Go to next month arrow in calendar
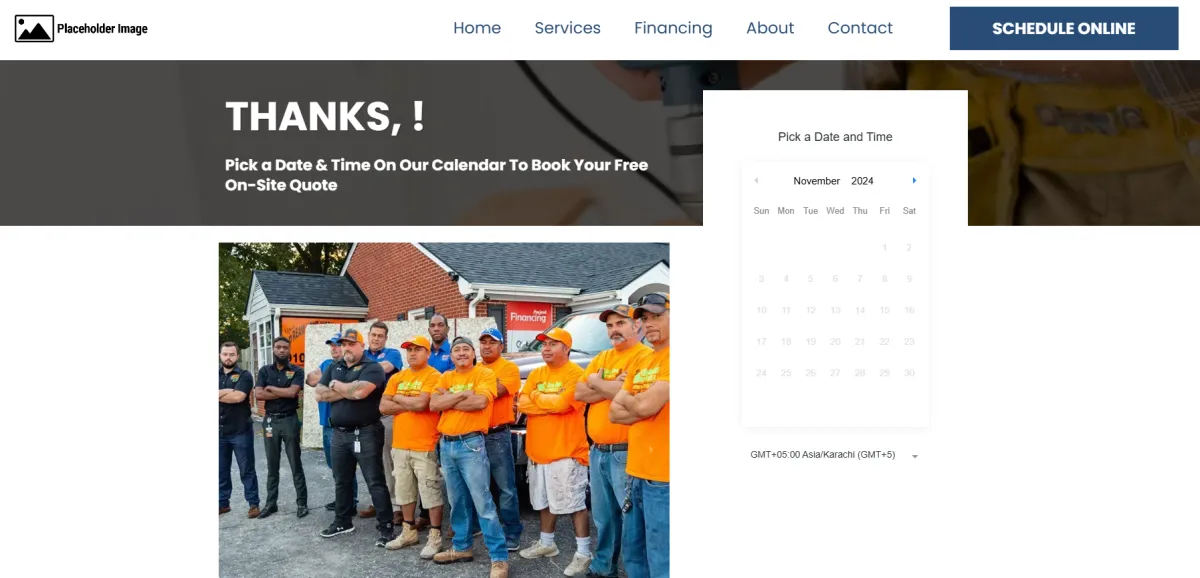This screenshot has width=1200, height=578. pyautogui.click(x=914, y=181)
